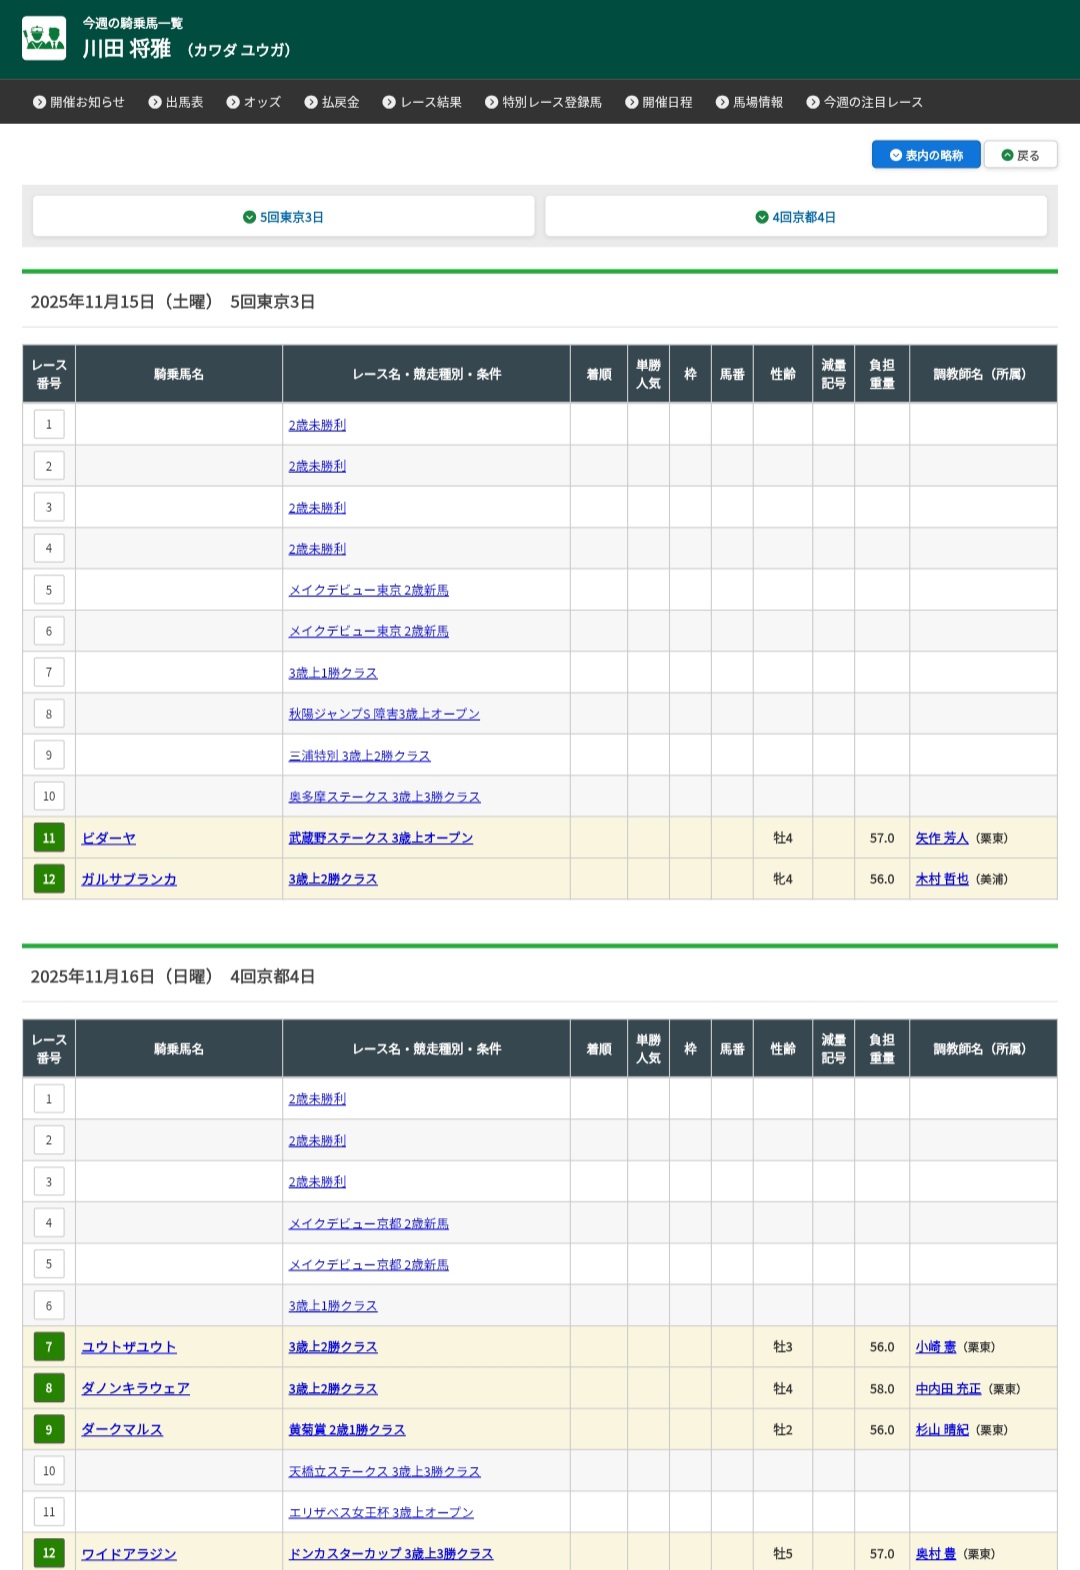Image resolution: width=1080 pixels, height=1570 pixels.
Task: Open Tokyo race 8 number box
Action: (49, 714)
